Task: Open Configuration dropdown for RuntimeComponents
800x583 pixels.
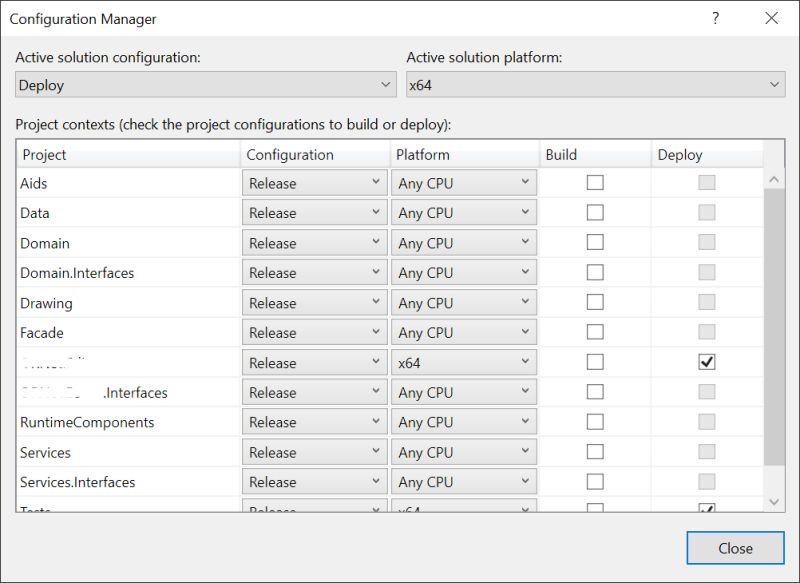Action: 314,422
